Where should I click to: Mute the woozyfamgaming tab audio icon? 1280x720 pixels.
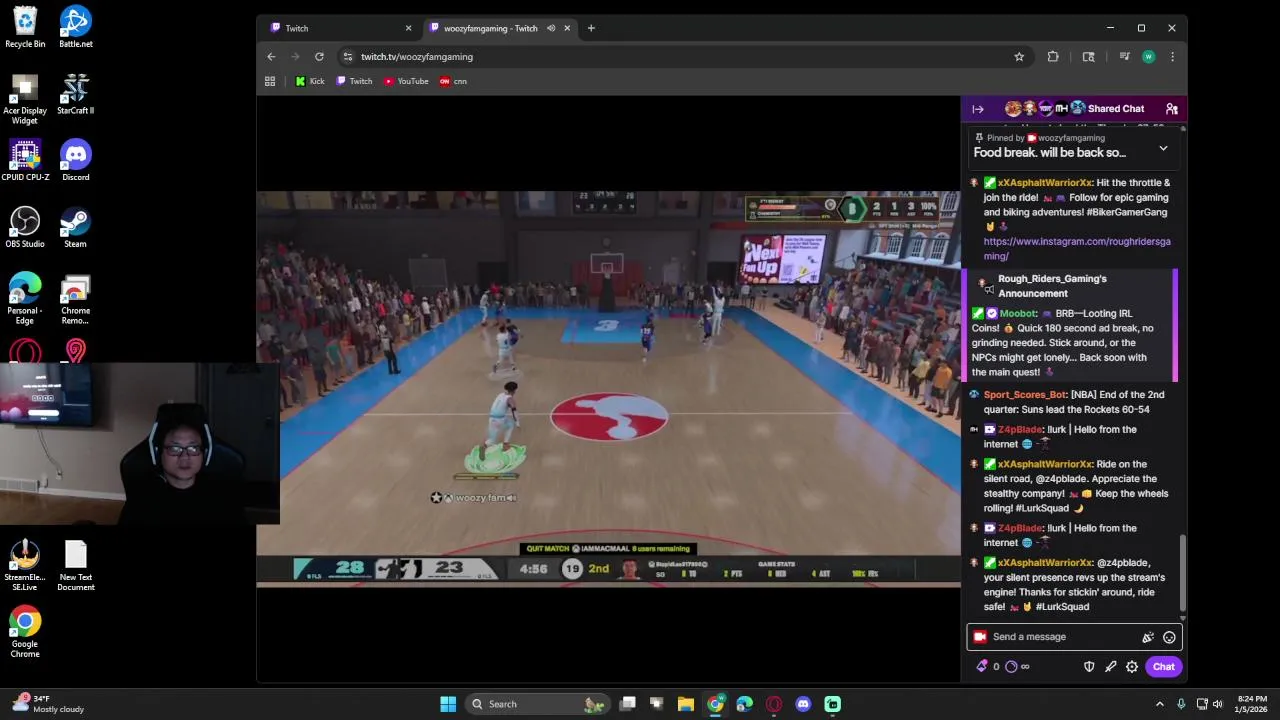(551, 28)
